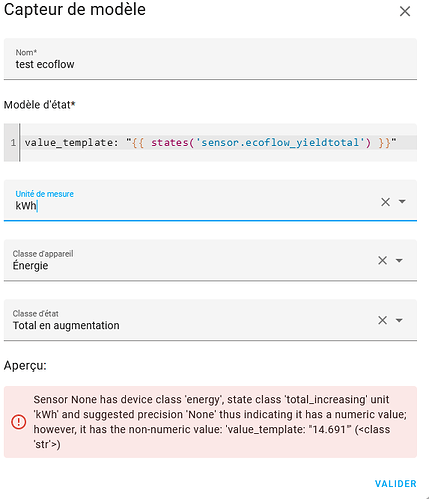Click the Aperçu section label
The image size is (429, 499).
click(25, 366)
